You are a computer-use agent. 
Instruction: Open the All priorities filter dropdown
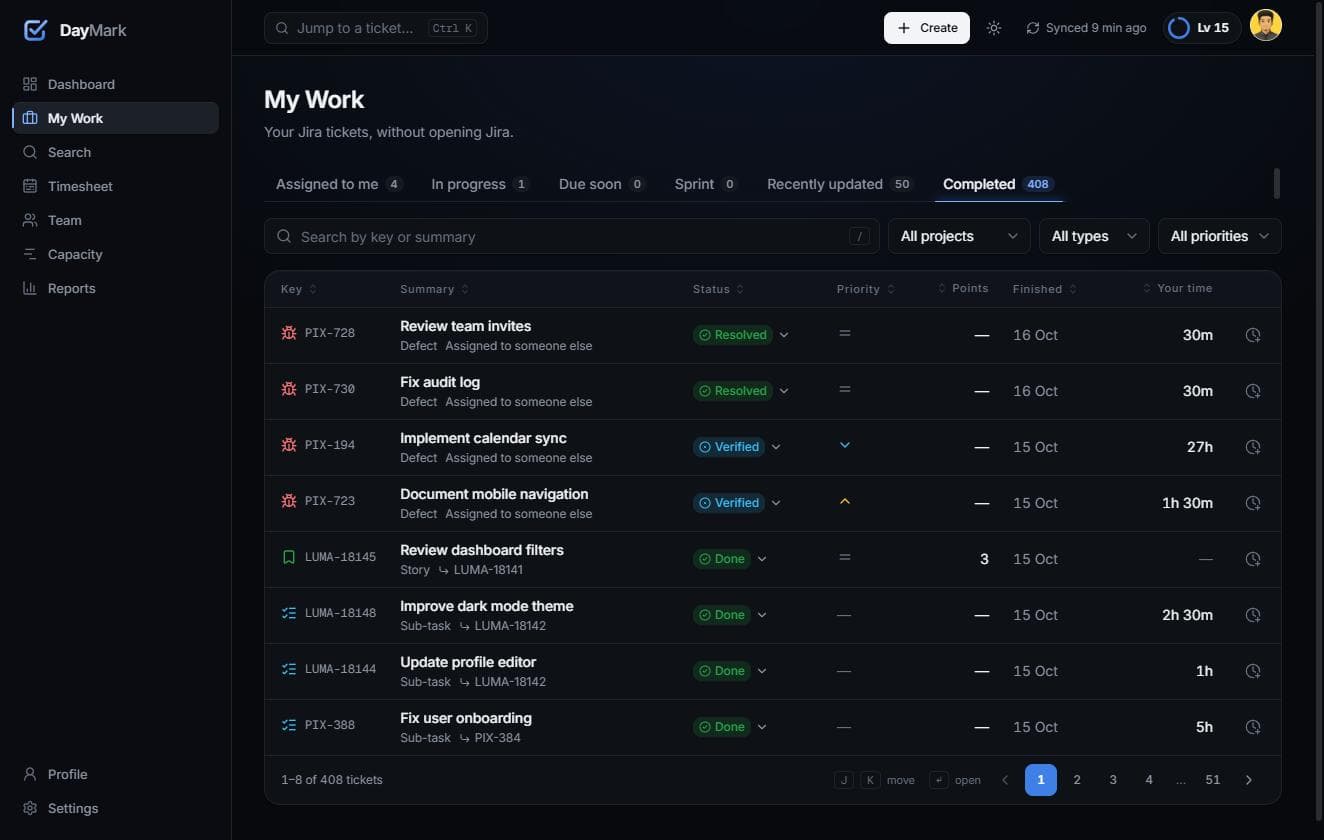(x=1220, y=236)
